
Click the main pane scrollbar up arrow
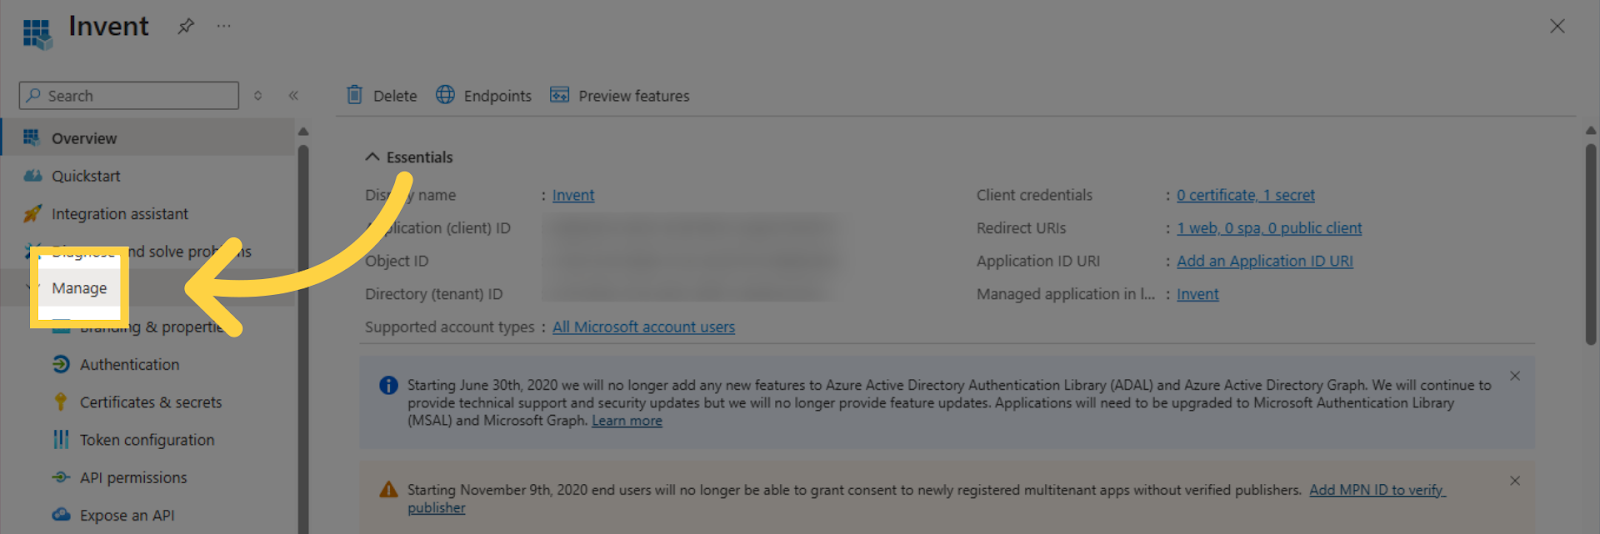pyautogui.click(x=1591, y=131)
